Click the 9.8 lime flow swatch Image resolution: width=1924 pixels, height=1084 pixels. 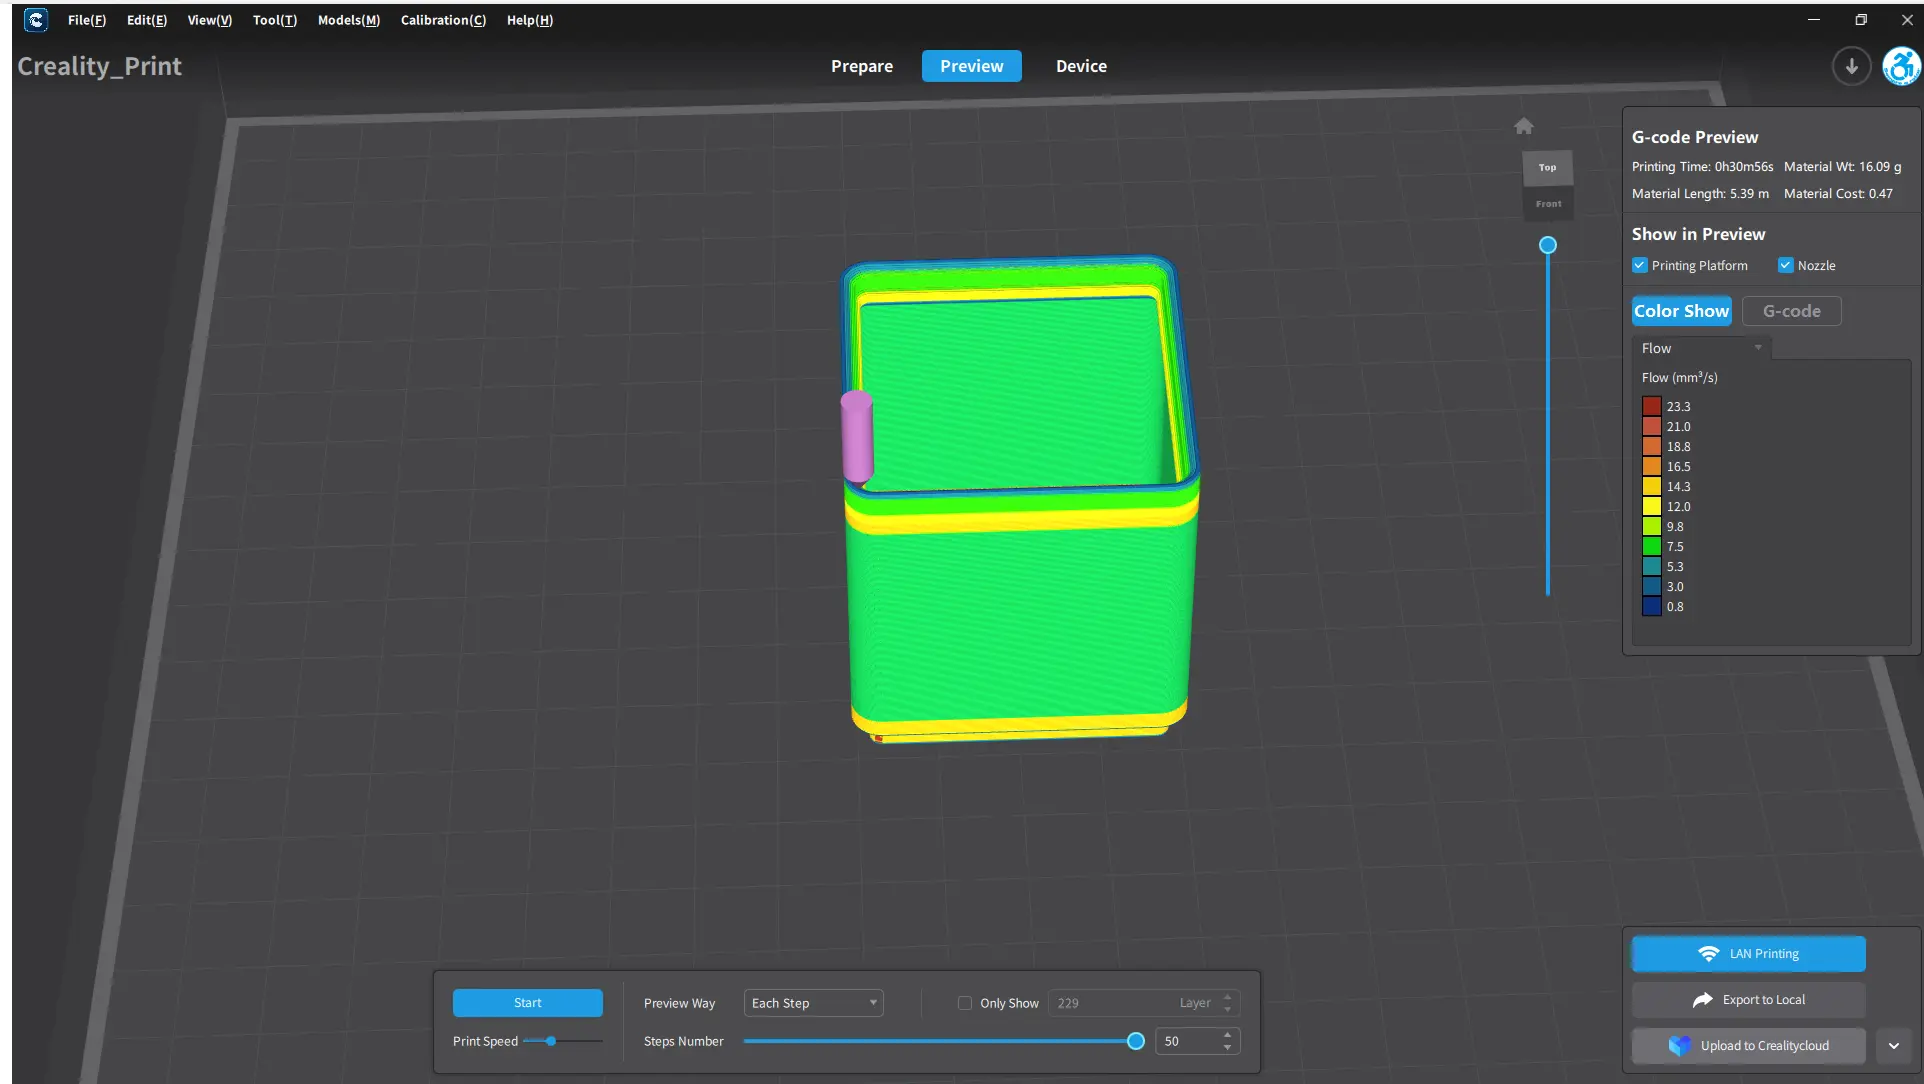coord(1652,527)
